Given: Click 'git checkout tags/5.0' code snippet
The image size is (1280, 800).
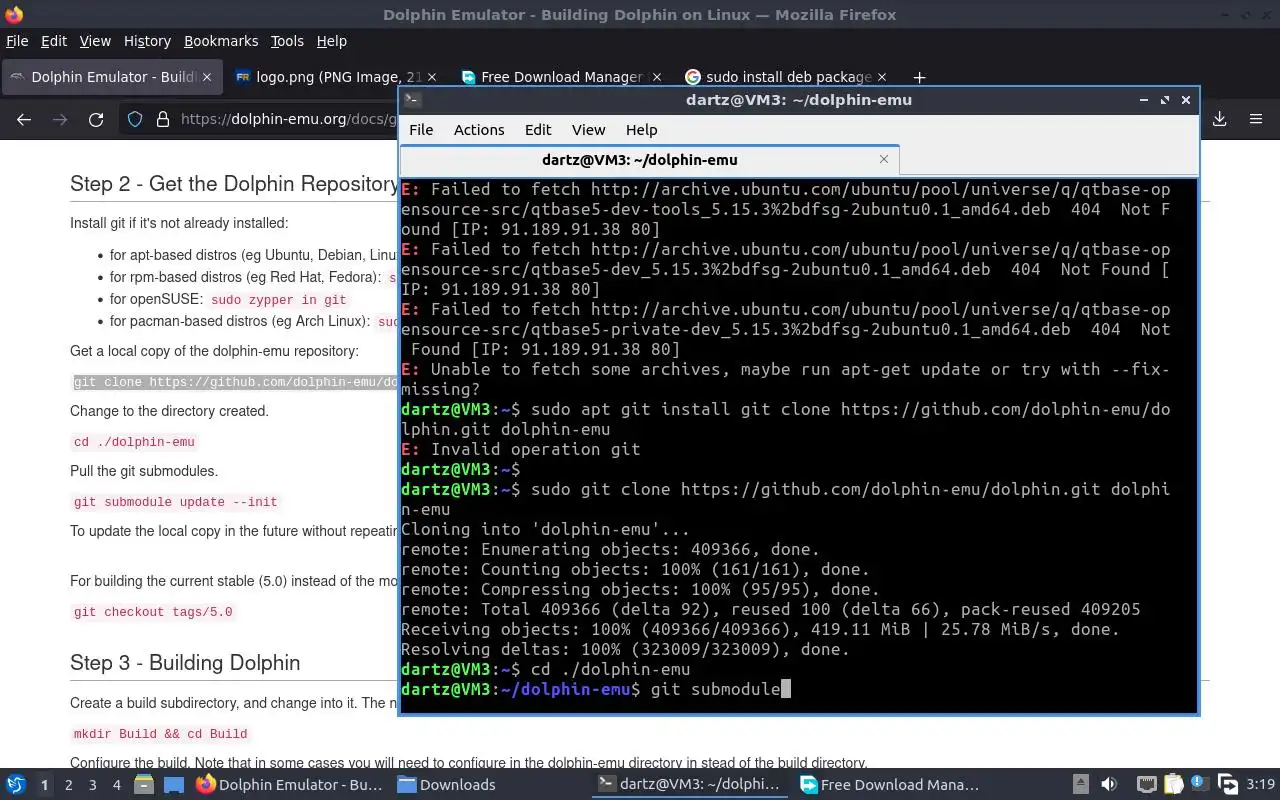Looking at the screenshot, I should [153, 612].
